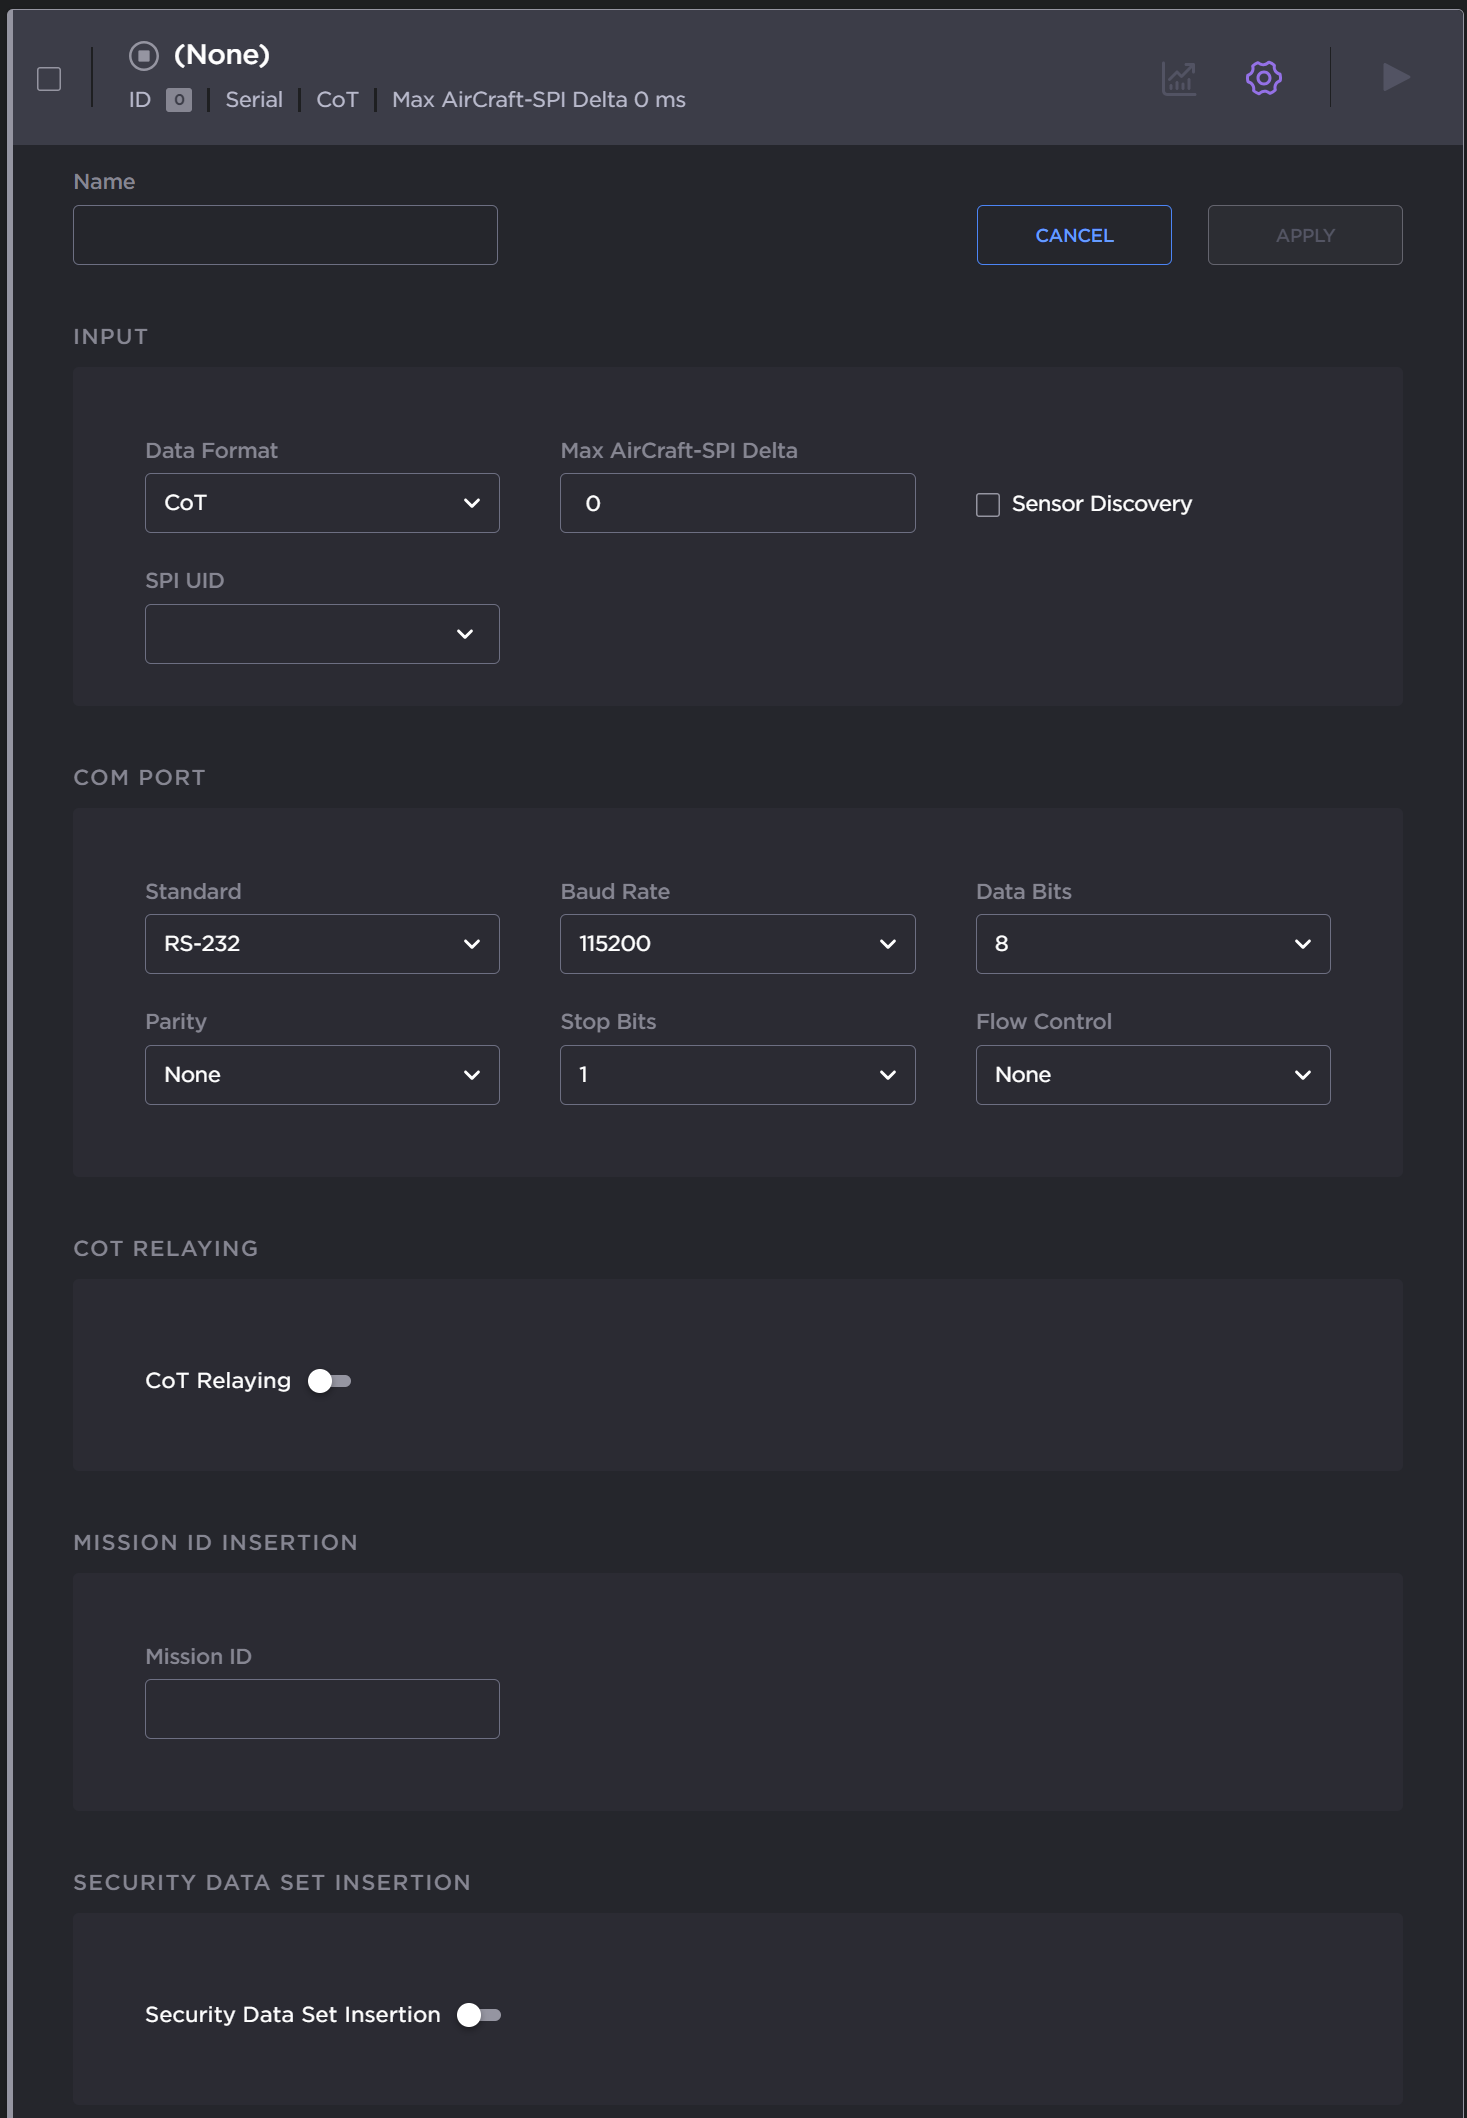This screenshot has height=2118, width=1467.
Task: Change the Standard RS-232 dropdown
Action: [322, 944]
